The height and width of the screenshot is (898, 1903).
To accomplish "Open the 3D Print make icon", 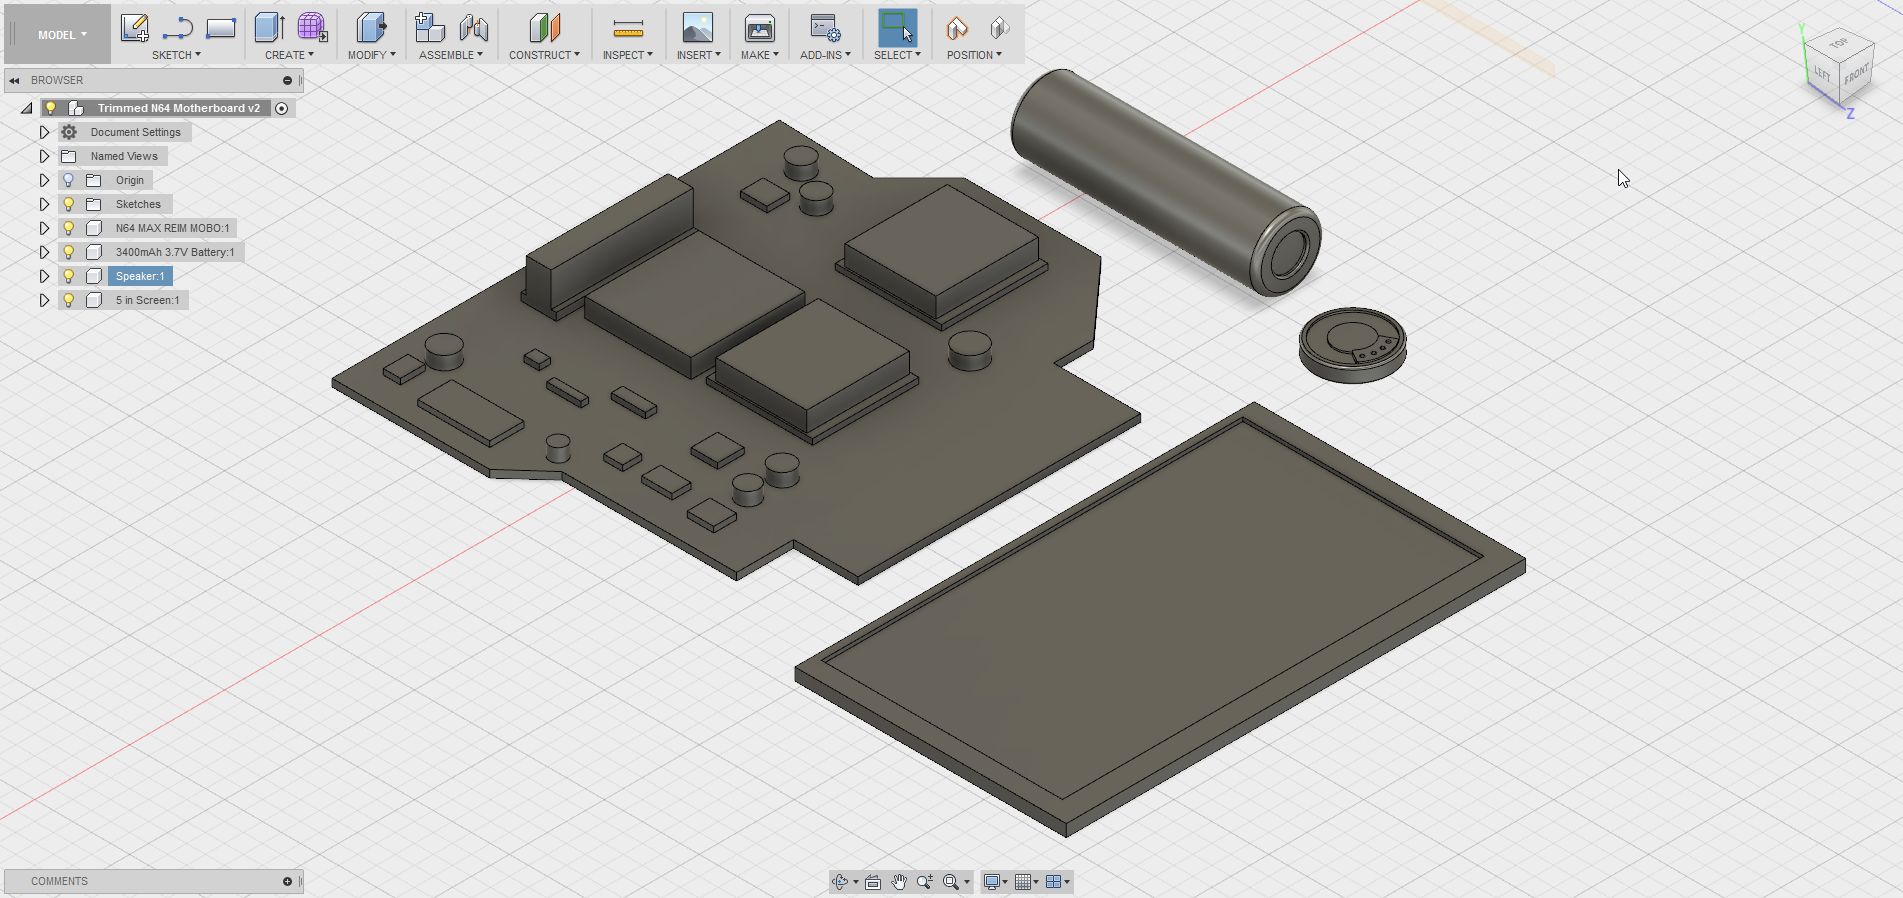I will coord(760,28).
